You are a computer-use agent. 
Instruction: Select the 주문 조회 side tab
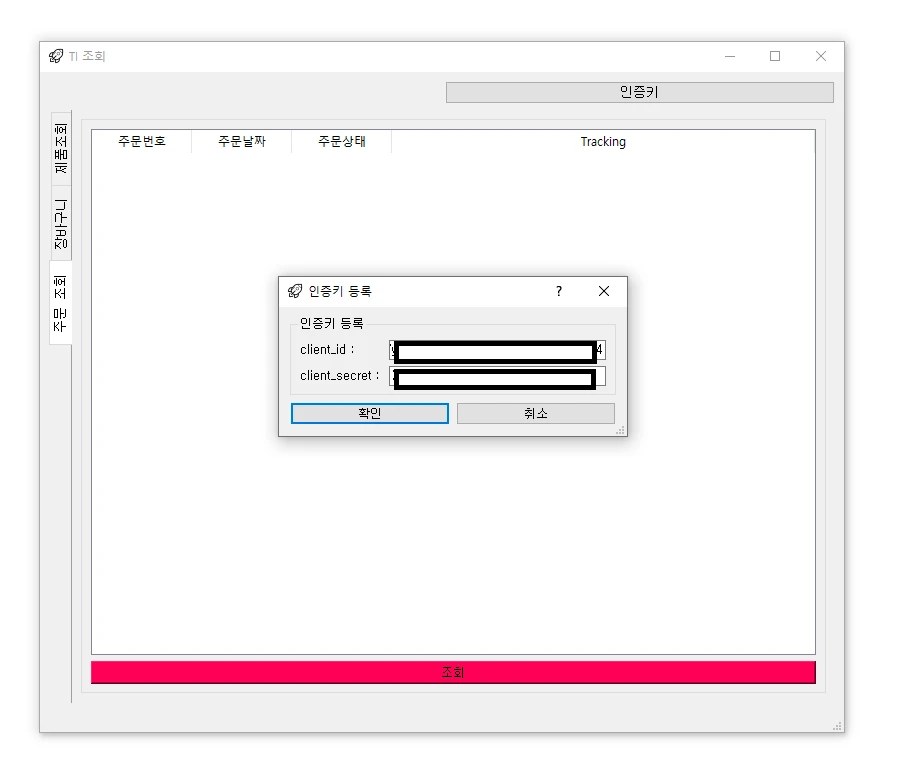(x=60, y=303)
